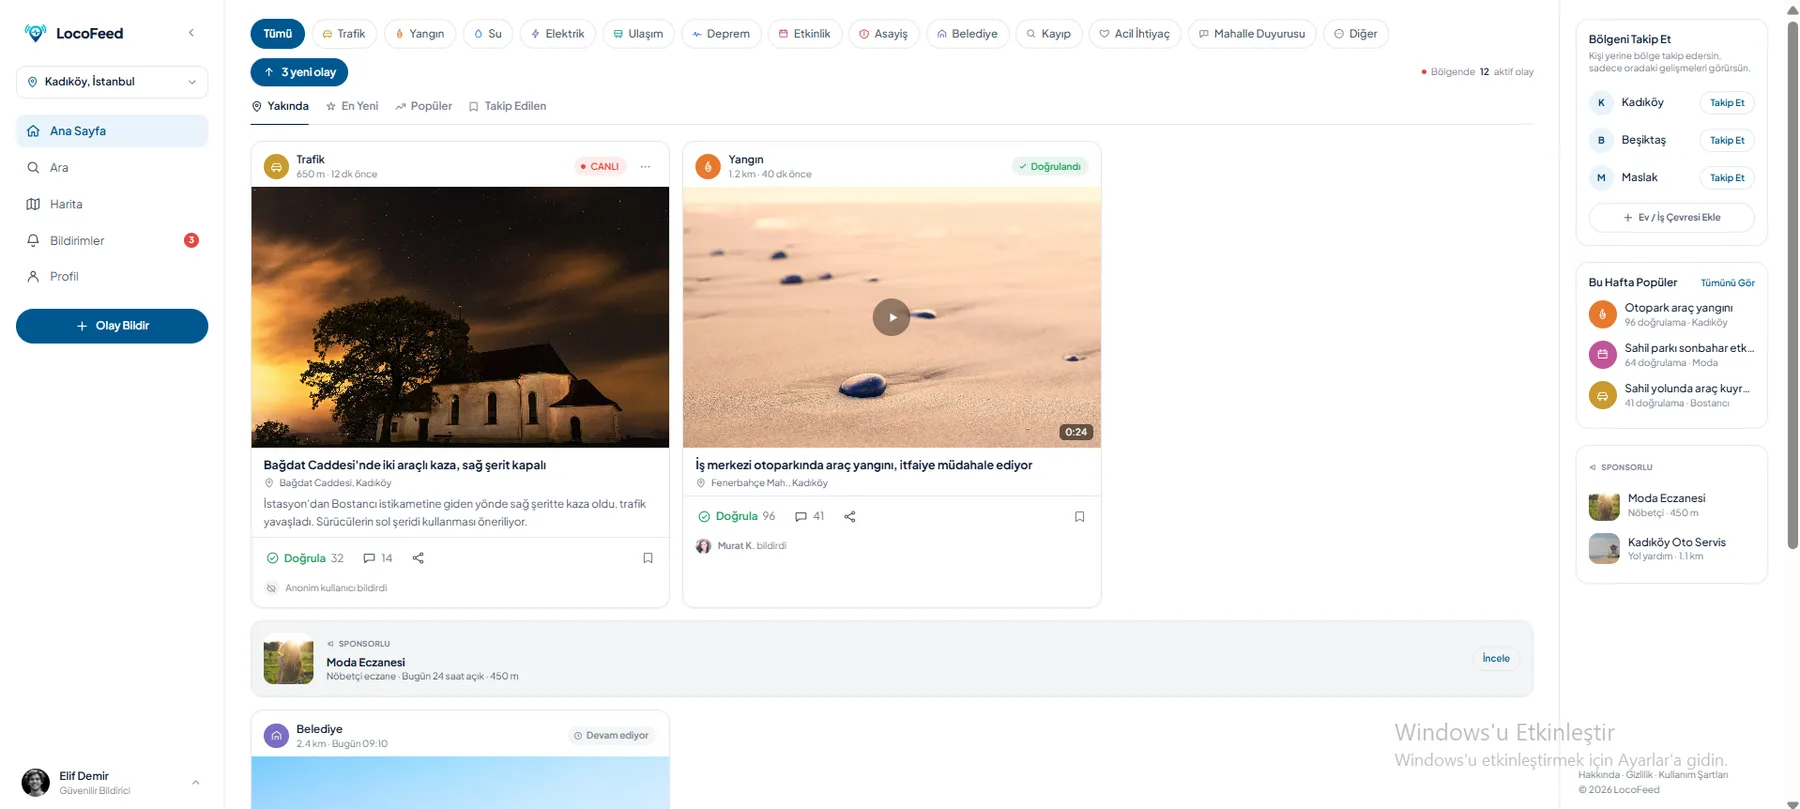This screenshot has height=809, width=1800.
Task: Share the otopark fire post
Action: click(x=850, y=517)
